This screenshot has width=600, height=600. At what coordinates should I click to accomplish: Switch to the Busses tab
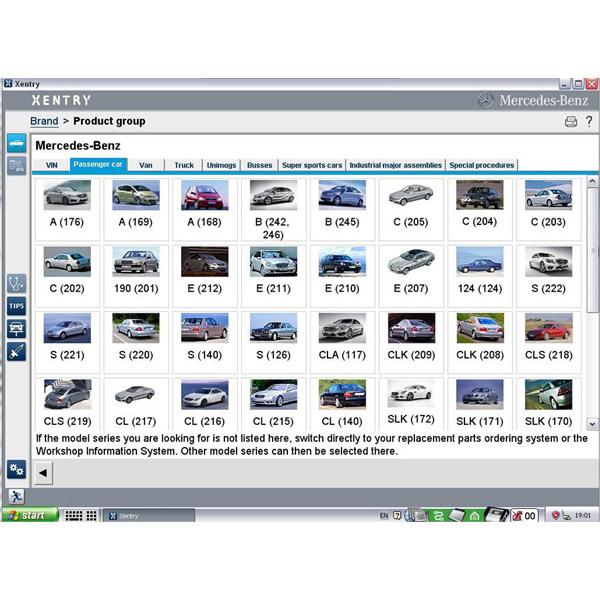tap(259, 165)
